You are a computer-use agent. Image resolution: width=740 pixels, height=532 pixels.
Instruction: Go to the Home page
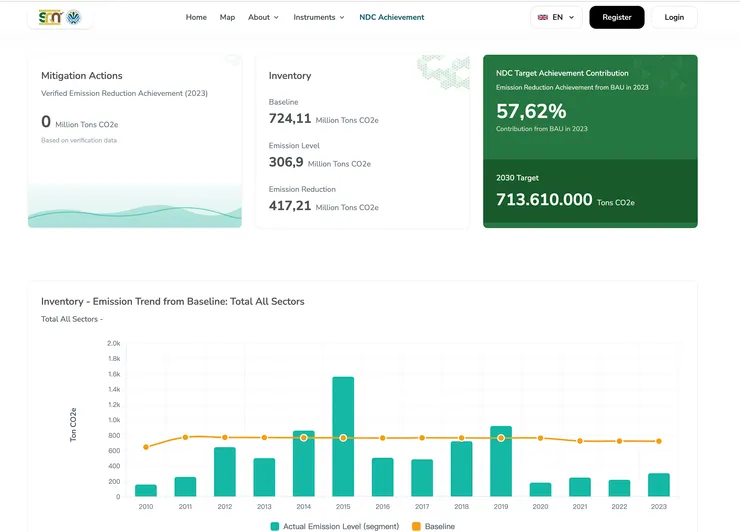[196, 17]
